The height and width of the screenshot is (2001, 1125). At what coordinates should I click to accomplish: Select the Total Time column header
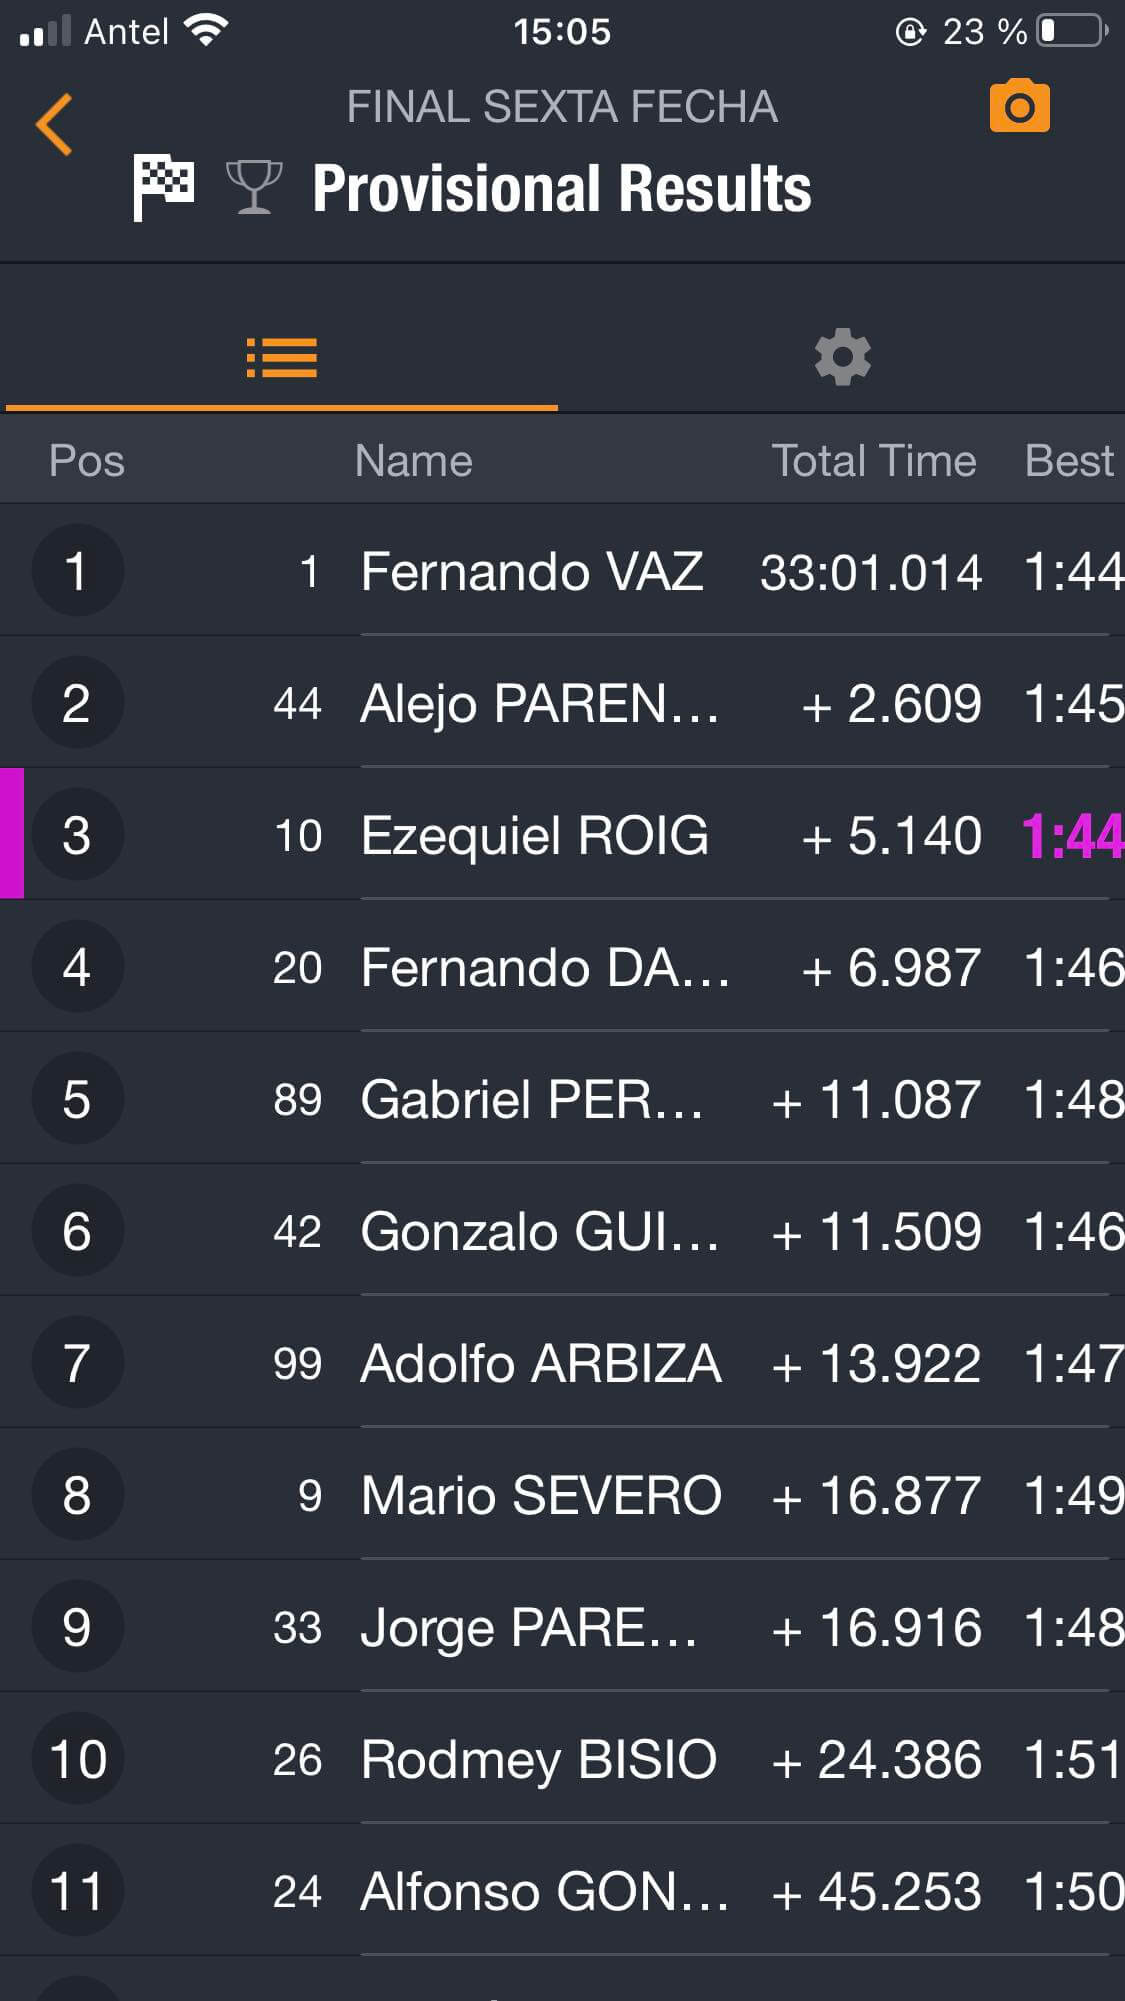(873, 461)
